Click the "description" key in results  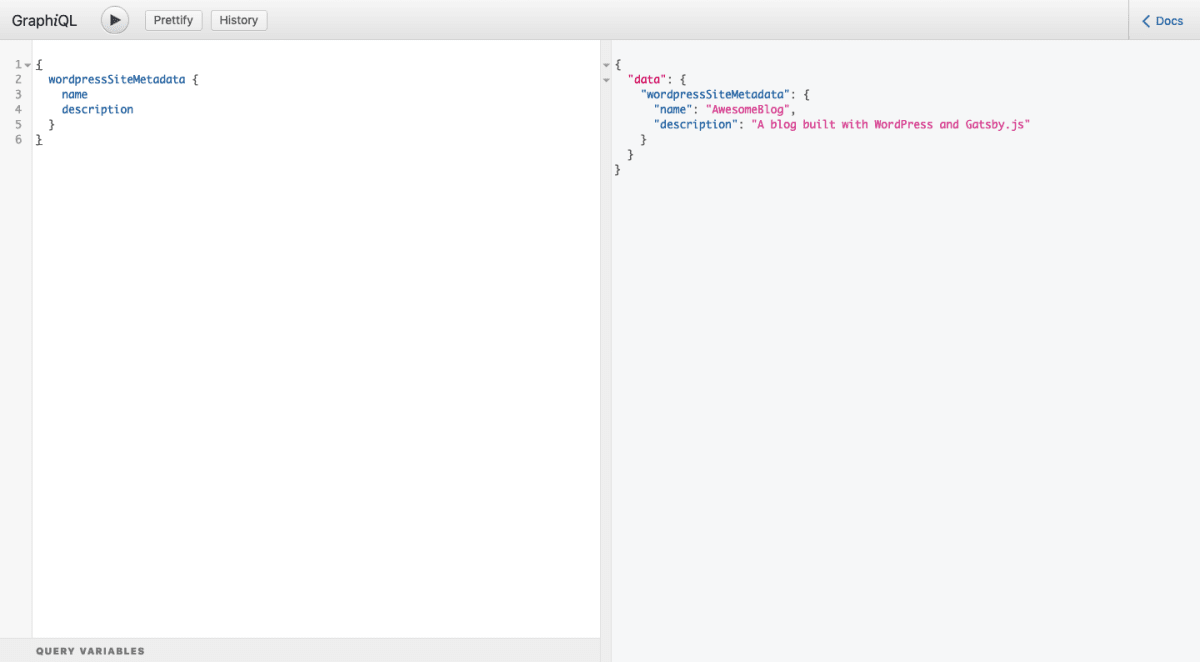[x=695, y=125]
